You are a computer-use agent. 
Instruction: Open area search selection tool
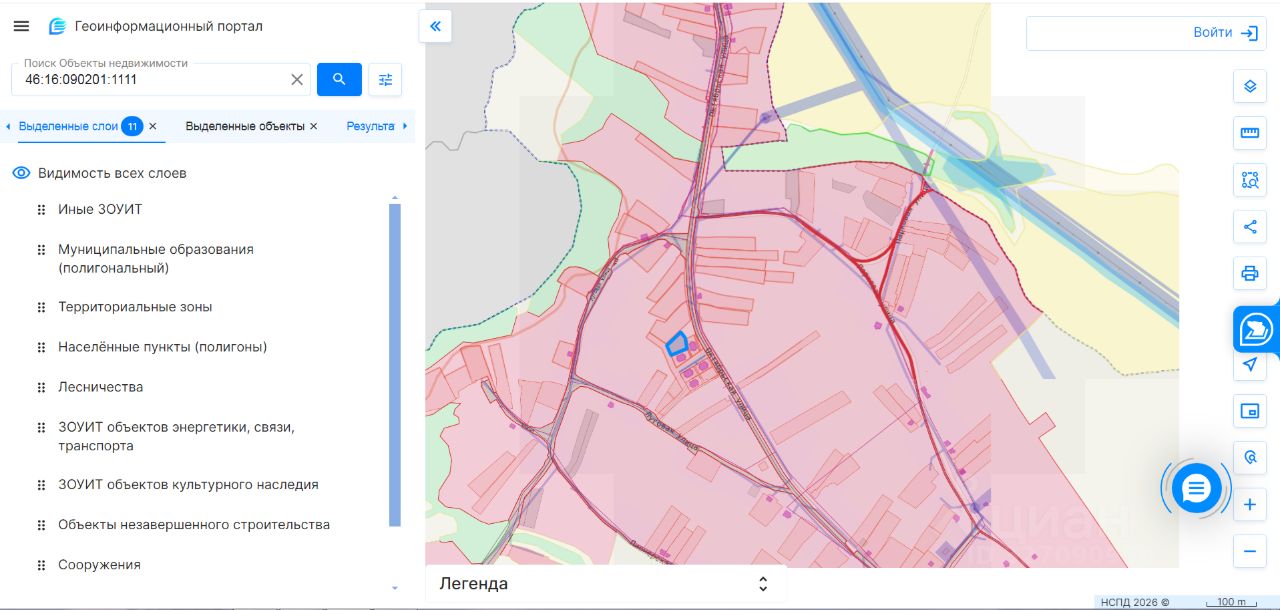(x=1249, y=179)
